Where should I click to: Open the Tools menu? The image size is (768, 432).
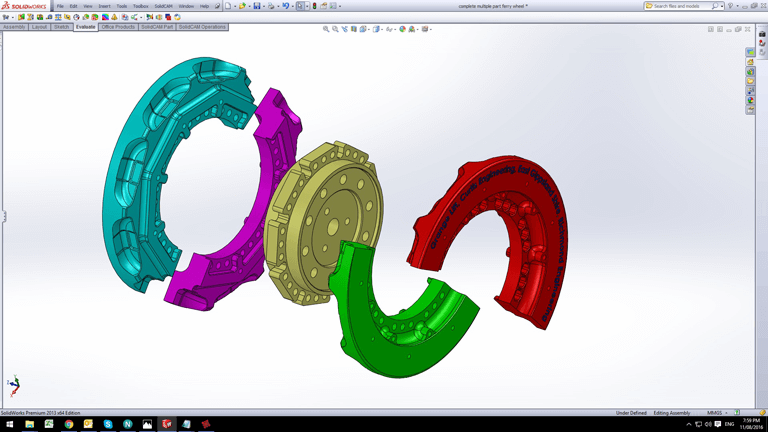(x=122, y=6)
